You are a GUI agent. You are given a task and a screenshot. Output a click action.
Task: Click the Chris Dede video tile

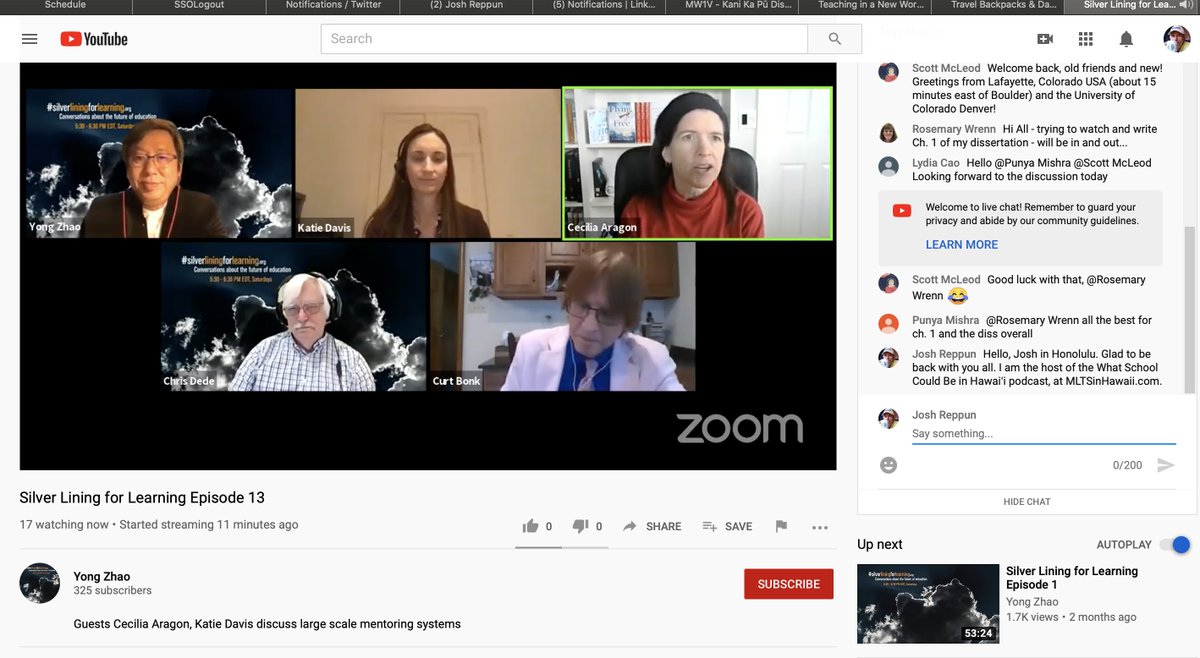(294, 316)
